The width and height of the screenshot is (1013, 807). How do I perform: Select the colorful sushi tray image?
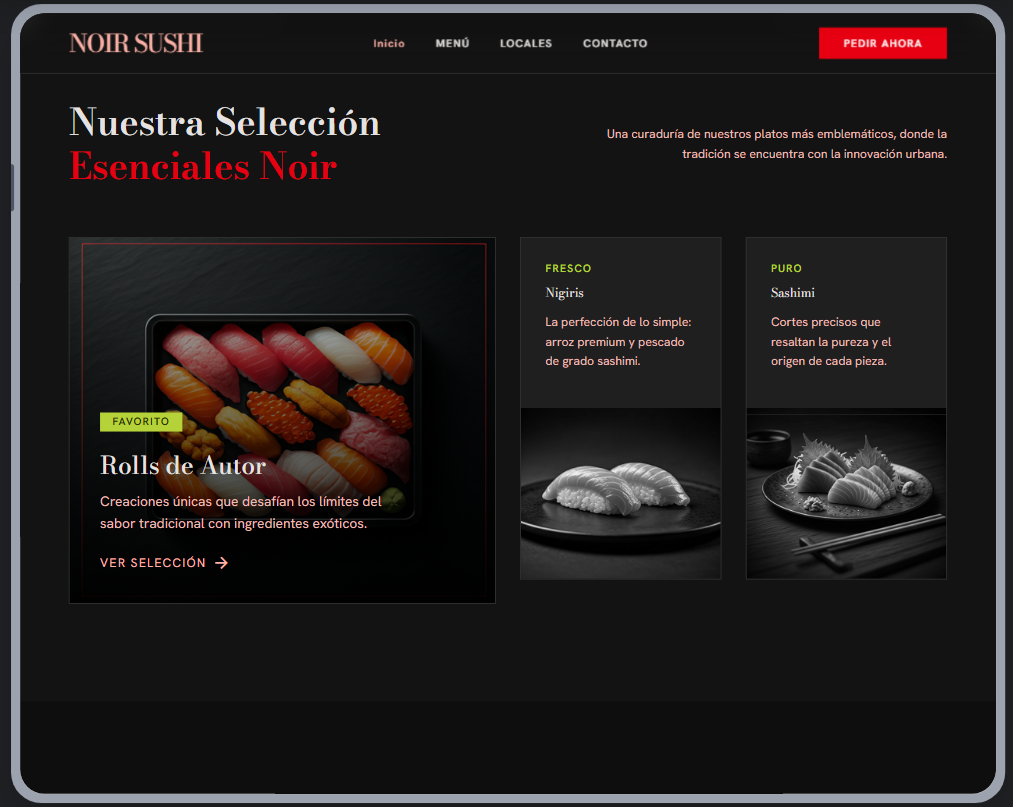[x=282, y=420]
